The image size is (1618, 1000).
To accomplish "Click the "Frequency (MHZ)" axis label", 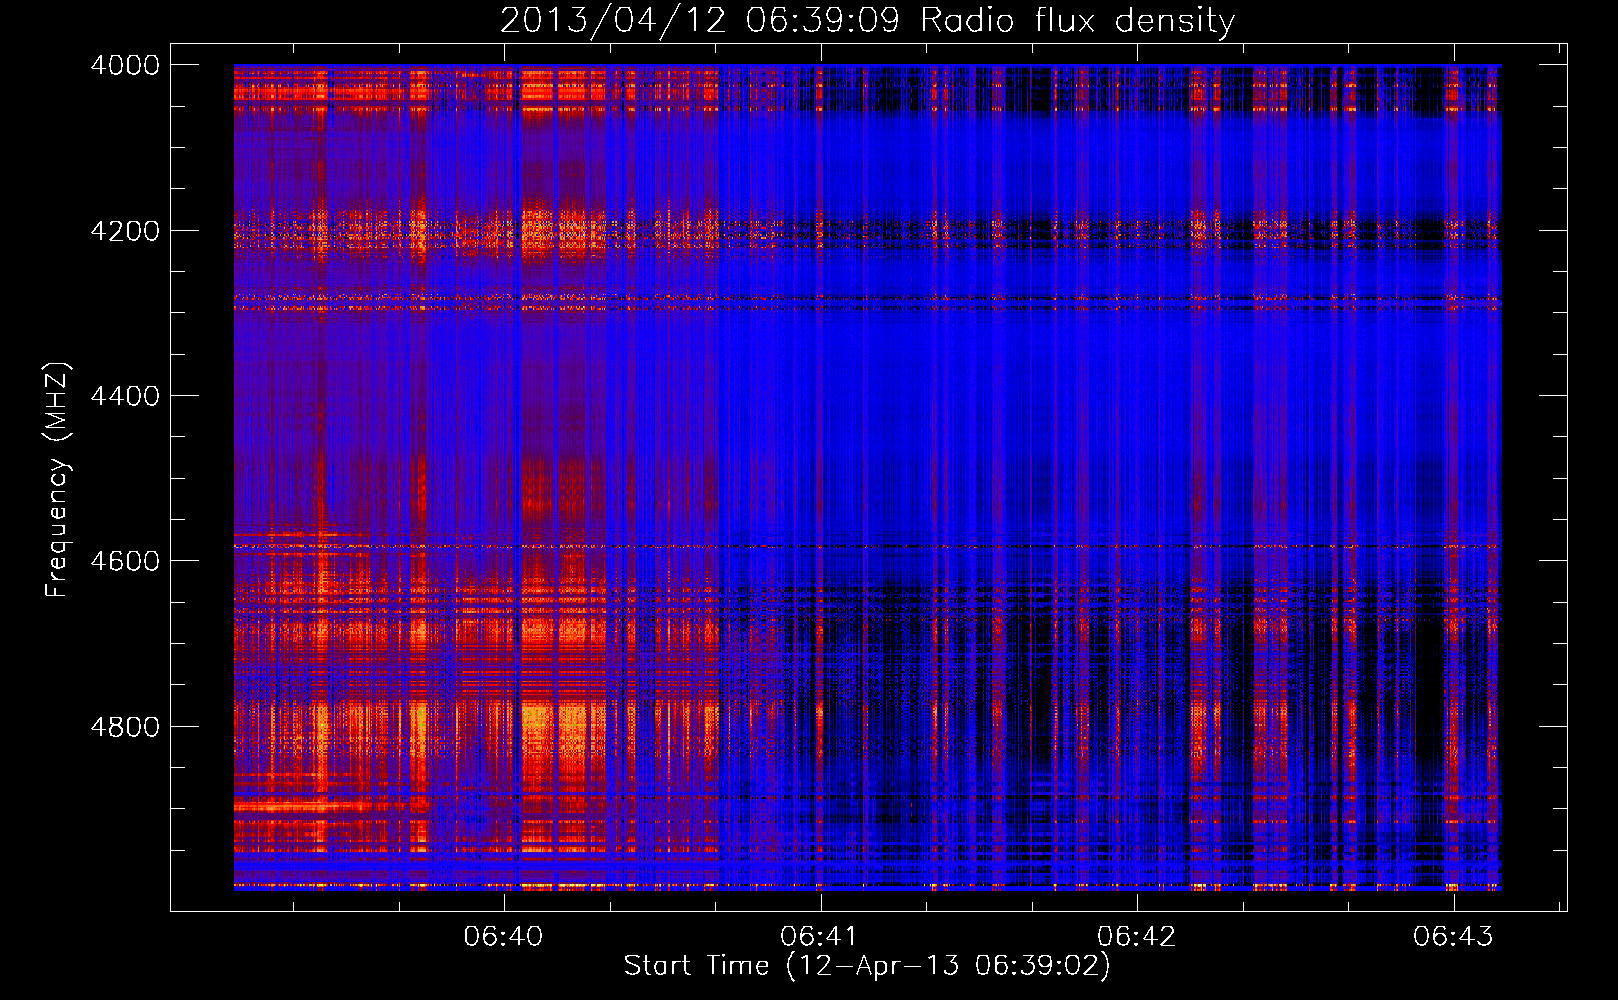I will coord(57,480).
